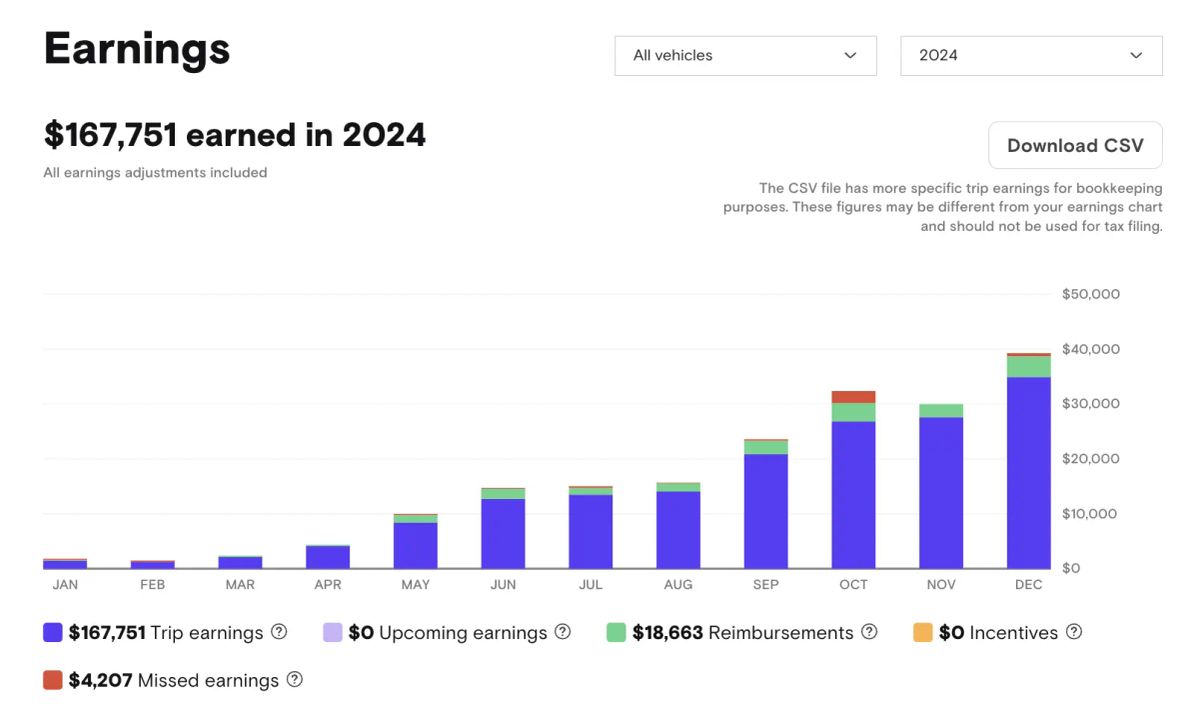The image size is (1200, 718).
Task: Click the green Reimbursements legend square
Action: [616, 632]
